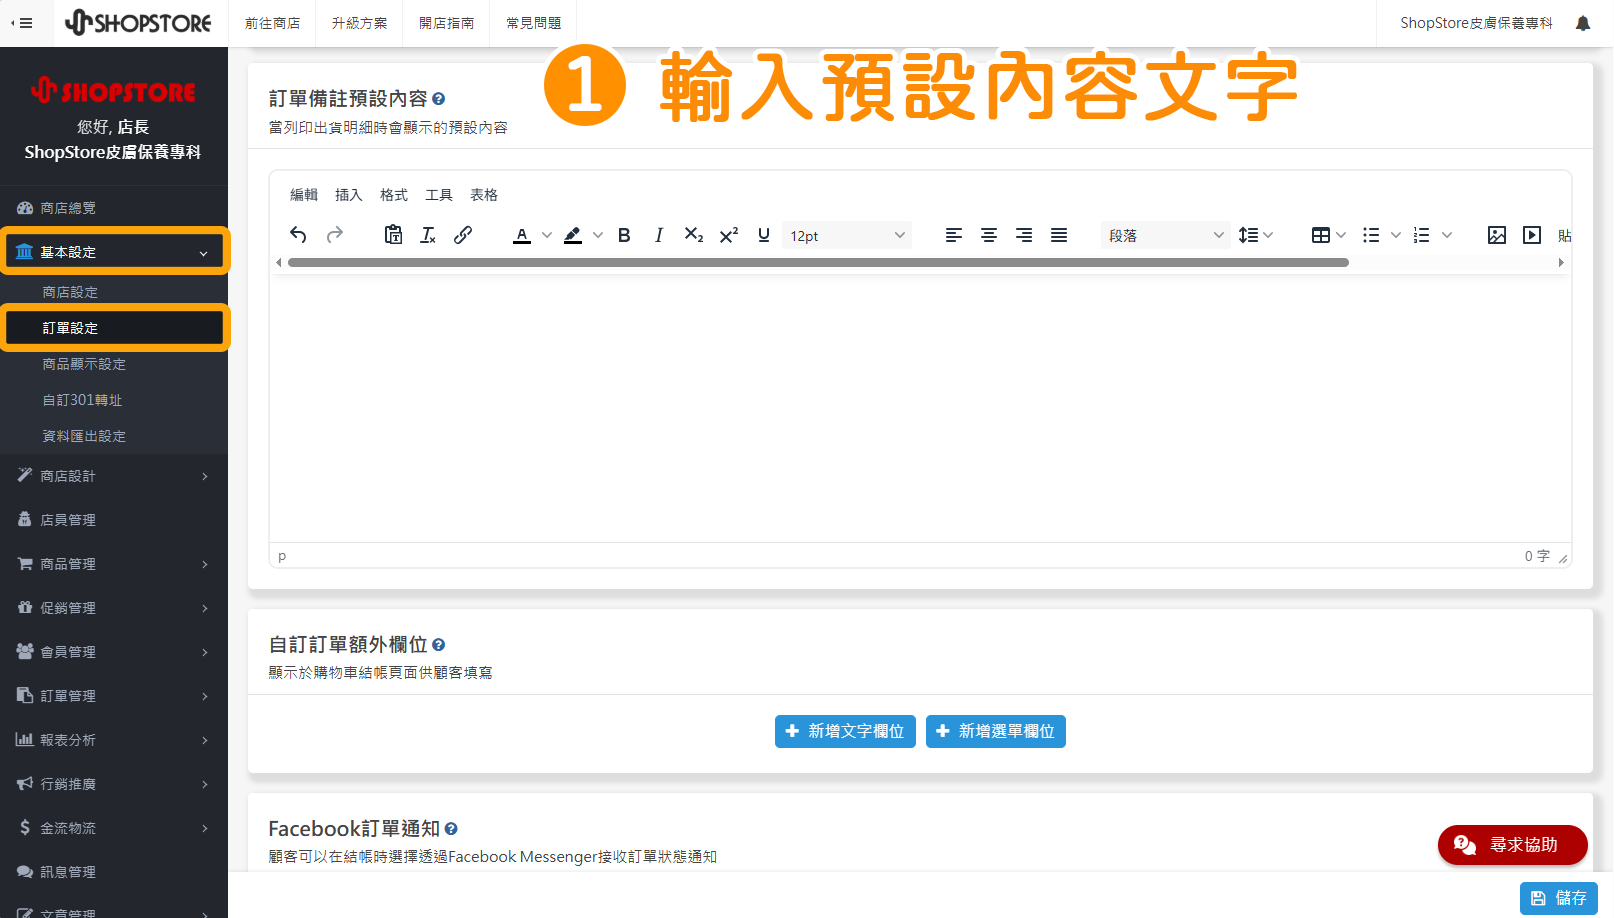Open the bullet list style dropdown arrow

1396,235
